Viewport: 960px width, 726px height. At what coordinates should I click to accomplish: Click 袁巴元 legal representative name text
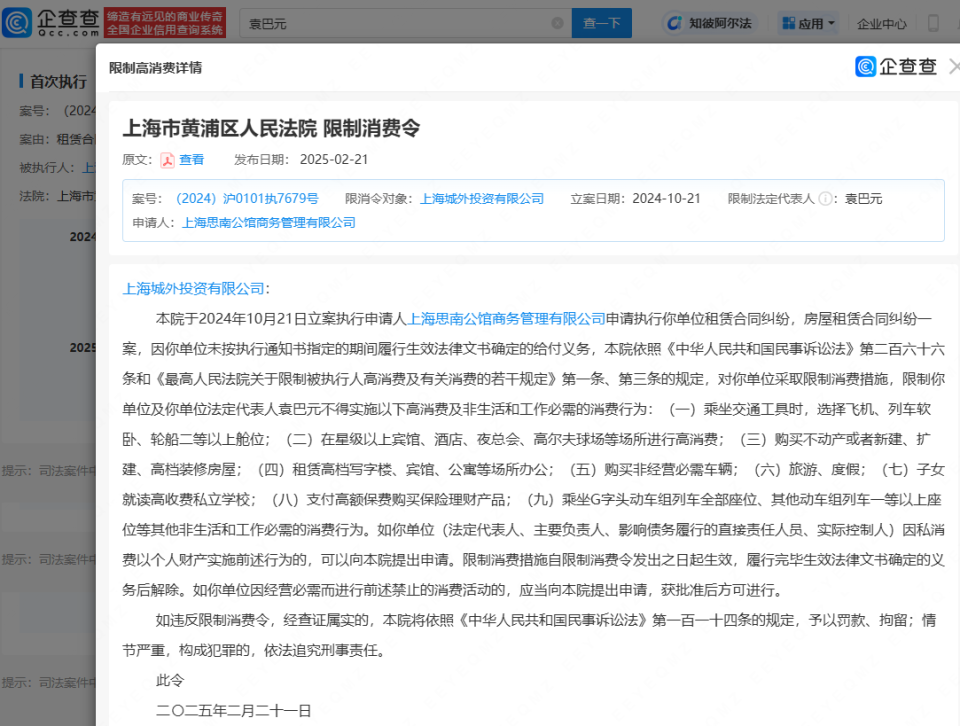[864, 198]
